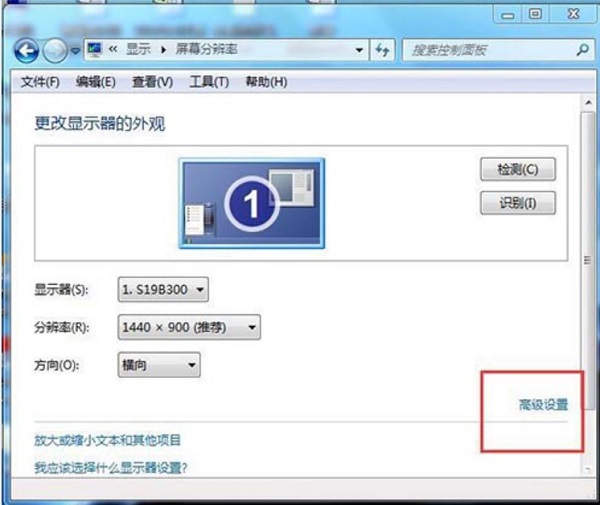Open the 显示器 dropdown showing 1. S19B300
Image resolution: width=600 pixels, height=505 pixels.
click(x=163, y=290)
